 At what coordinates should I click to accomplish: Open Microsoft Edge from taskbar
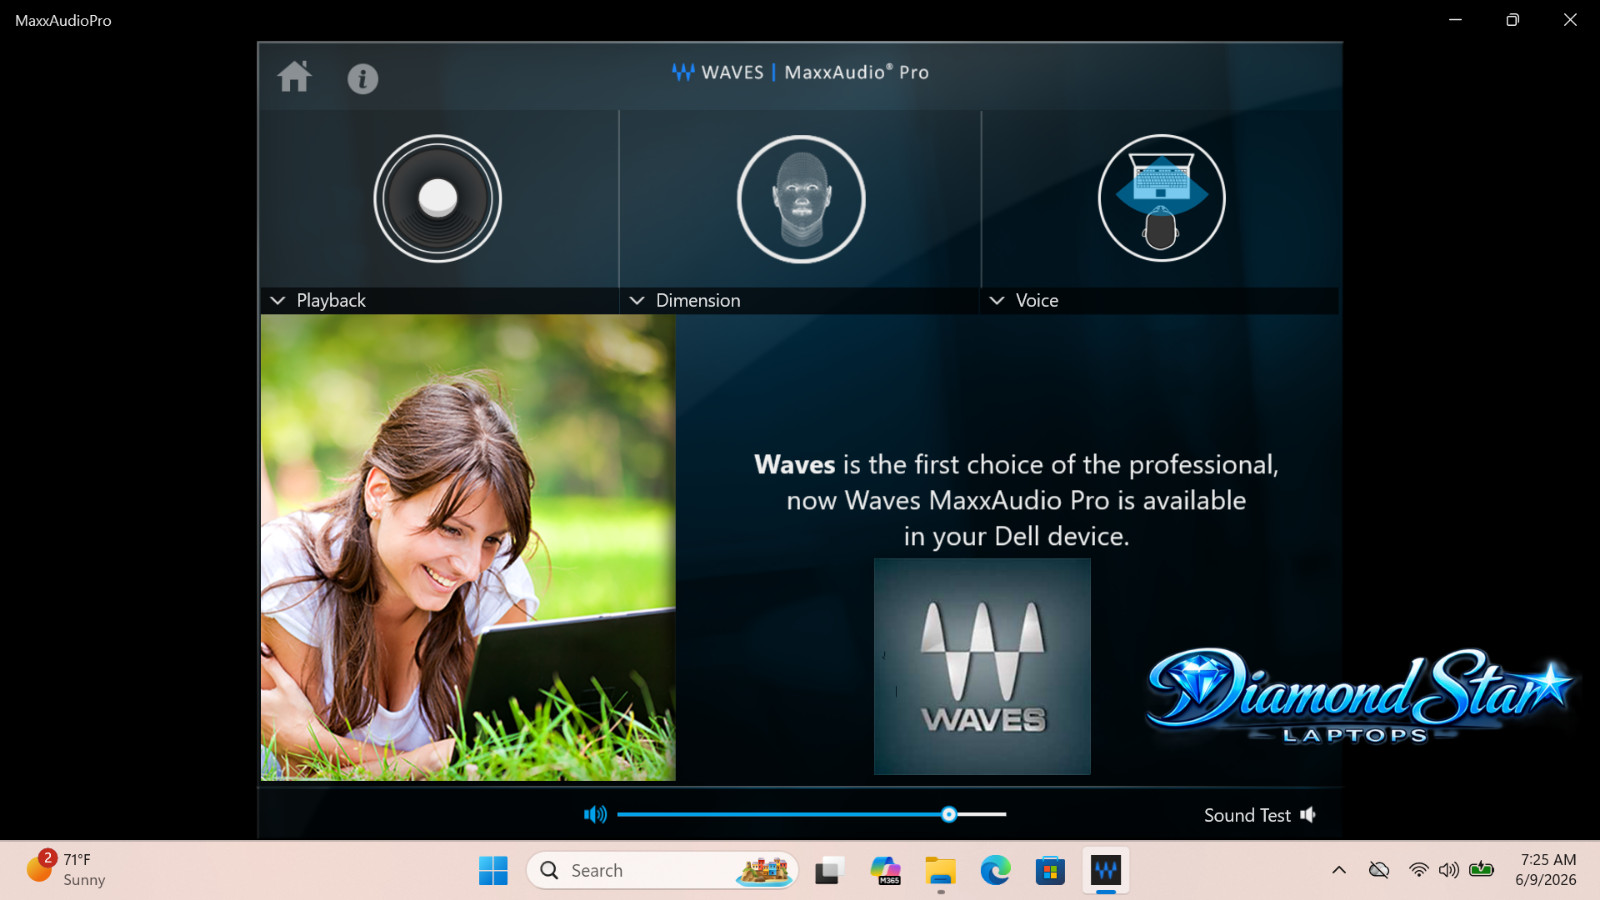[x=995, y=871]
